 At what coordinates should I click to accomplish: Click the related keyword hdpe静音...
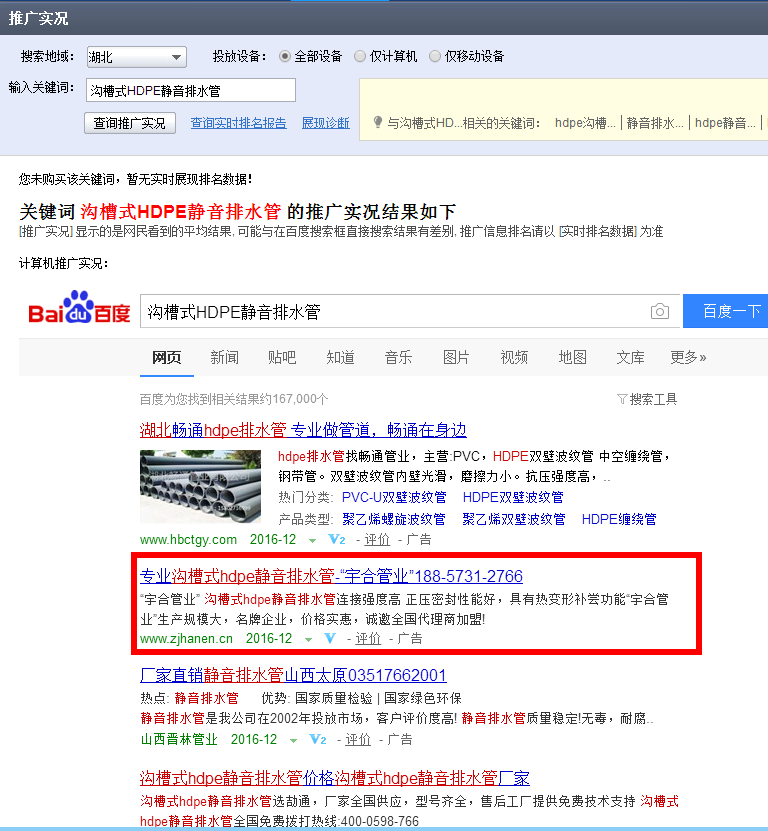click(x=725, y=123)
